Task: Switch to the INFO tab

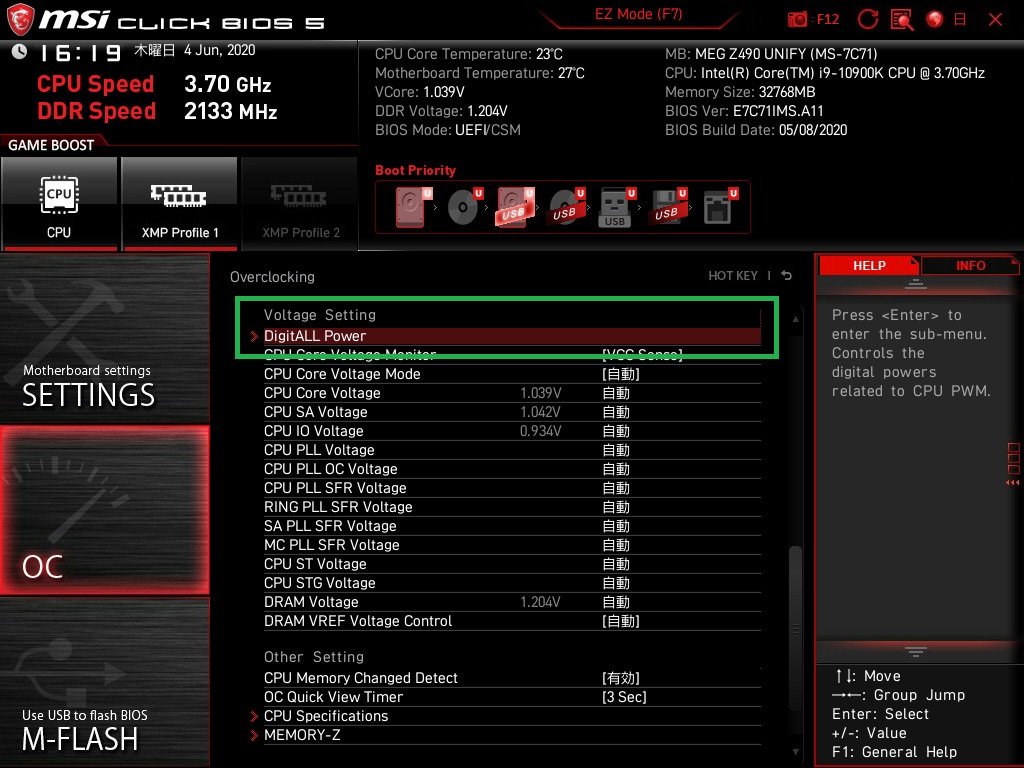Action: click(970, 265)
